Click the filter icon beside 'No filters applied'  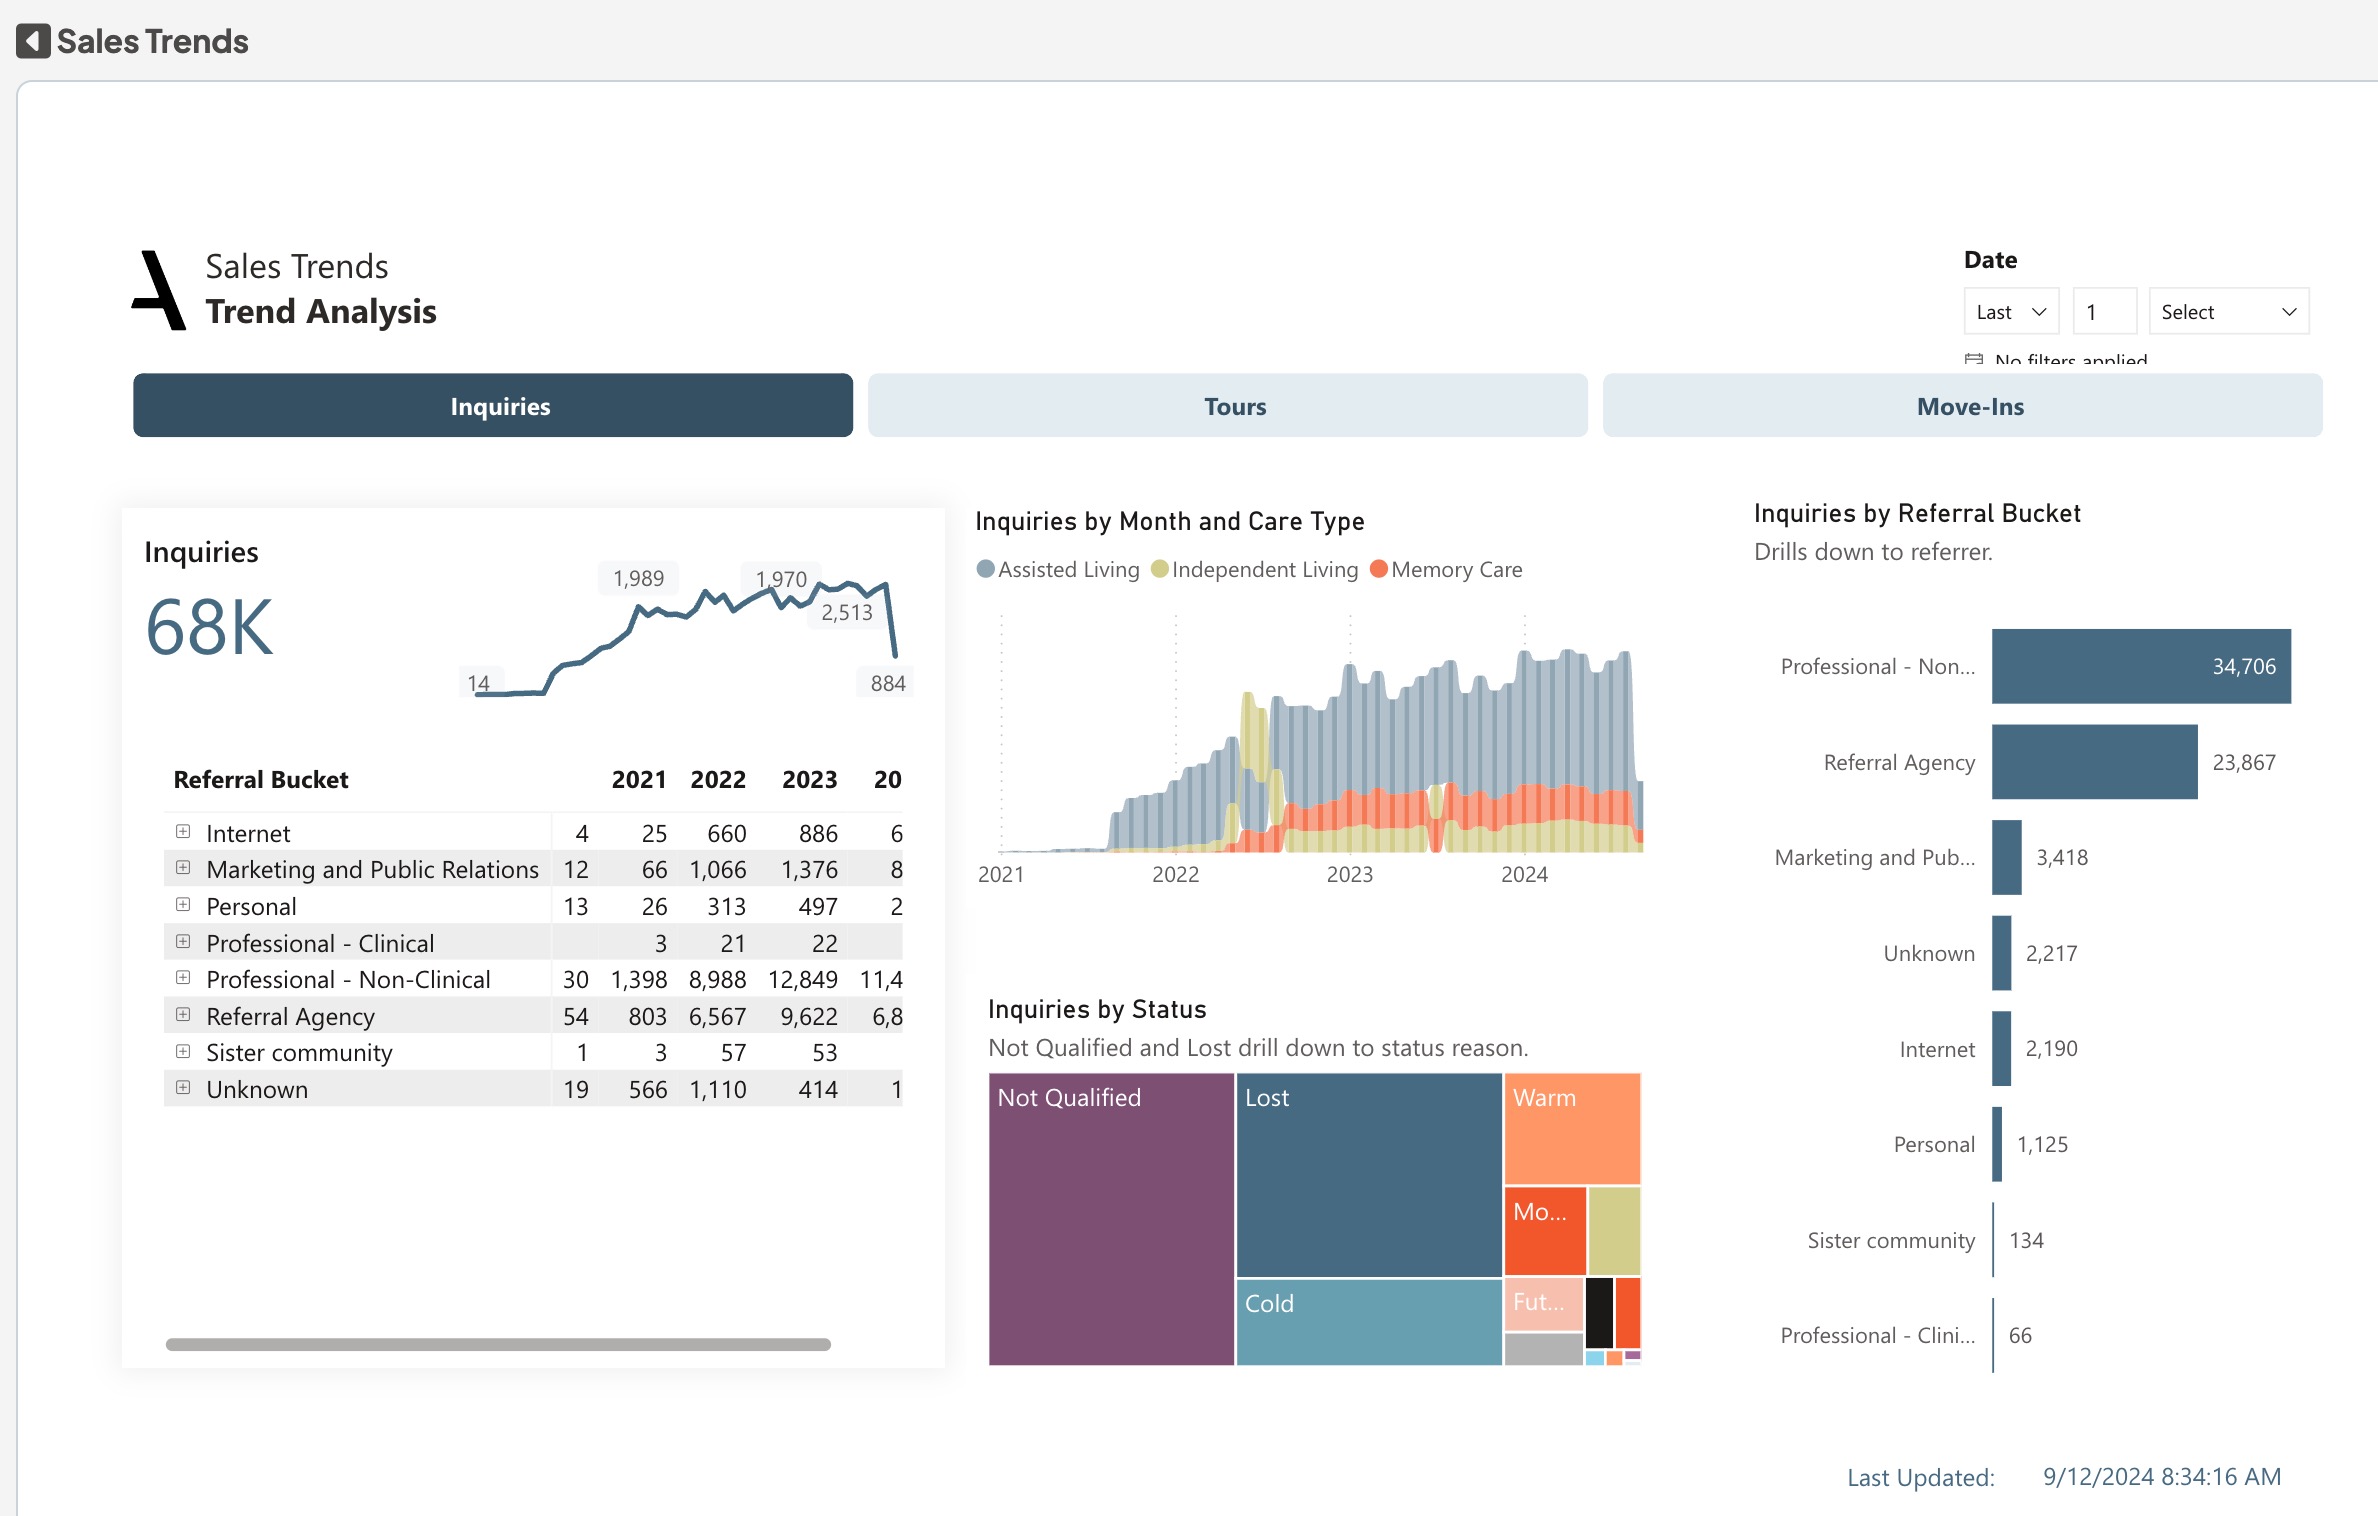[1973, 359]
